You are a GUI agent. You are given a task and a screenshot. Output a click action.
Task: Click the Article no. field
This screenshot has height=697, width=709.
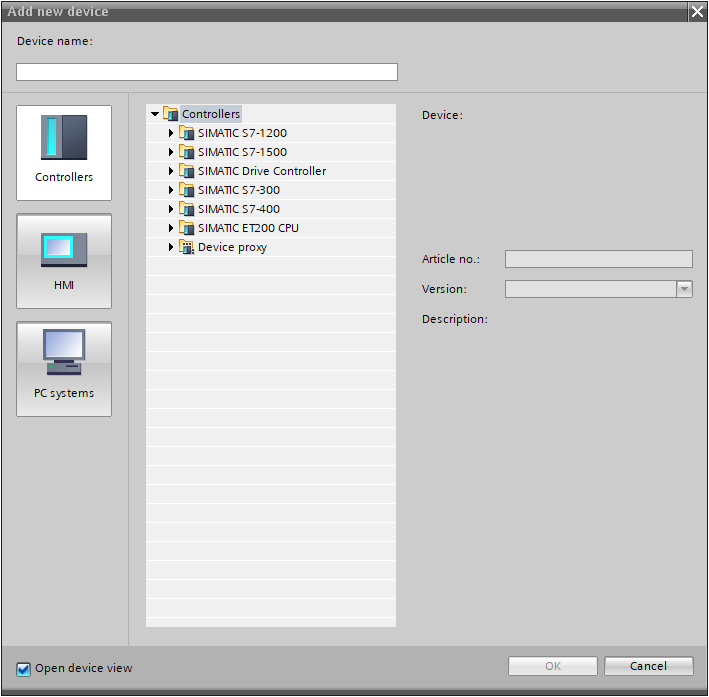point(599,259)
